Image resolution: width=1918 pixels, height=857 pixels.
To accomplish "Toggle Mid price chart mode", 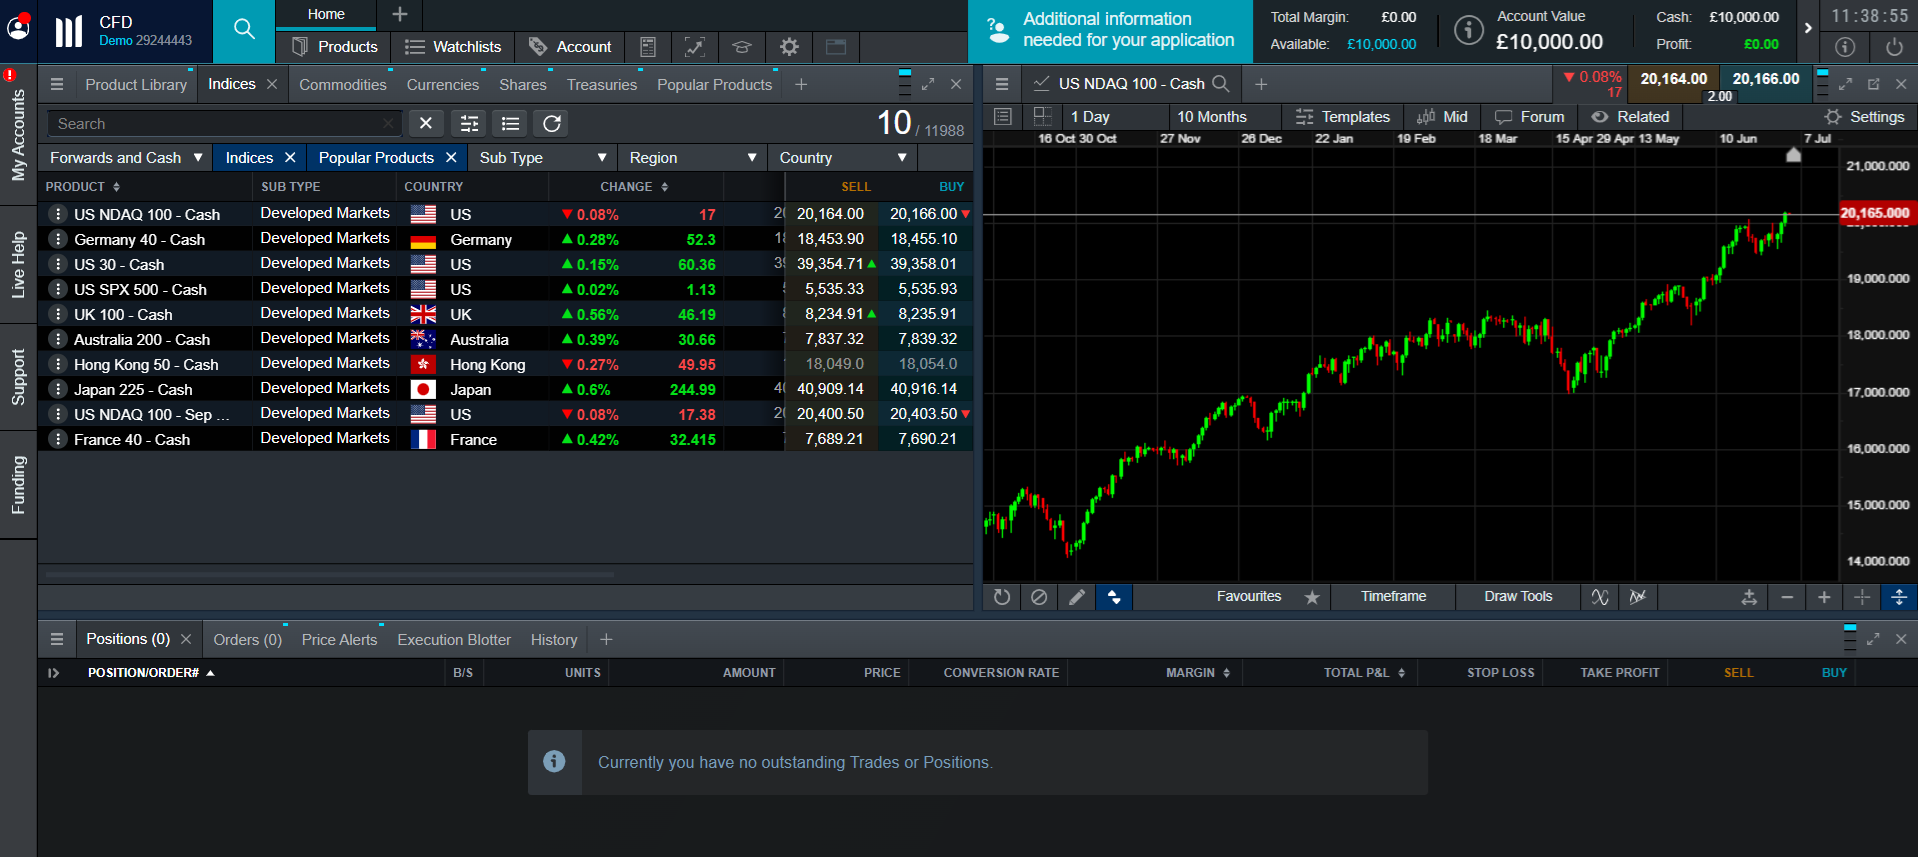I will [x=1443, y=117].
